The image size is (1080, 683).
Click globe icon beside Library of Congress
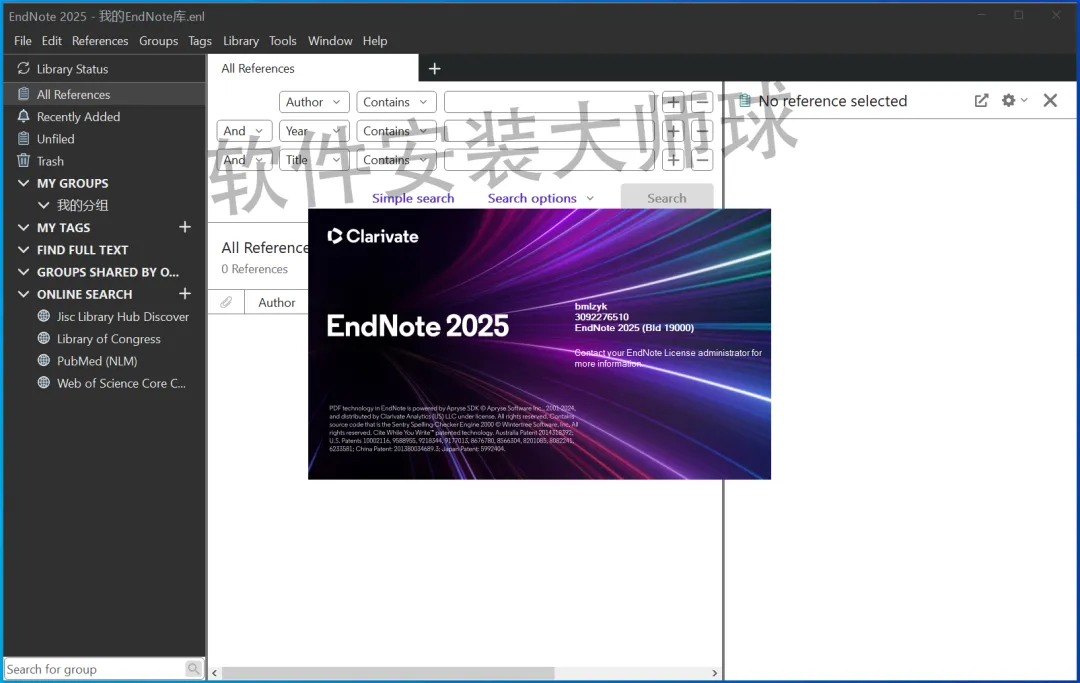coord(43,338)
